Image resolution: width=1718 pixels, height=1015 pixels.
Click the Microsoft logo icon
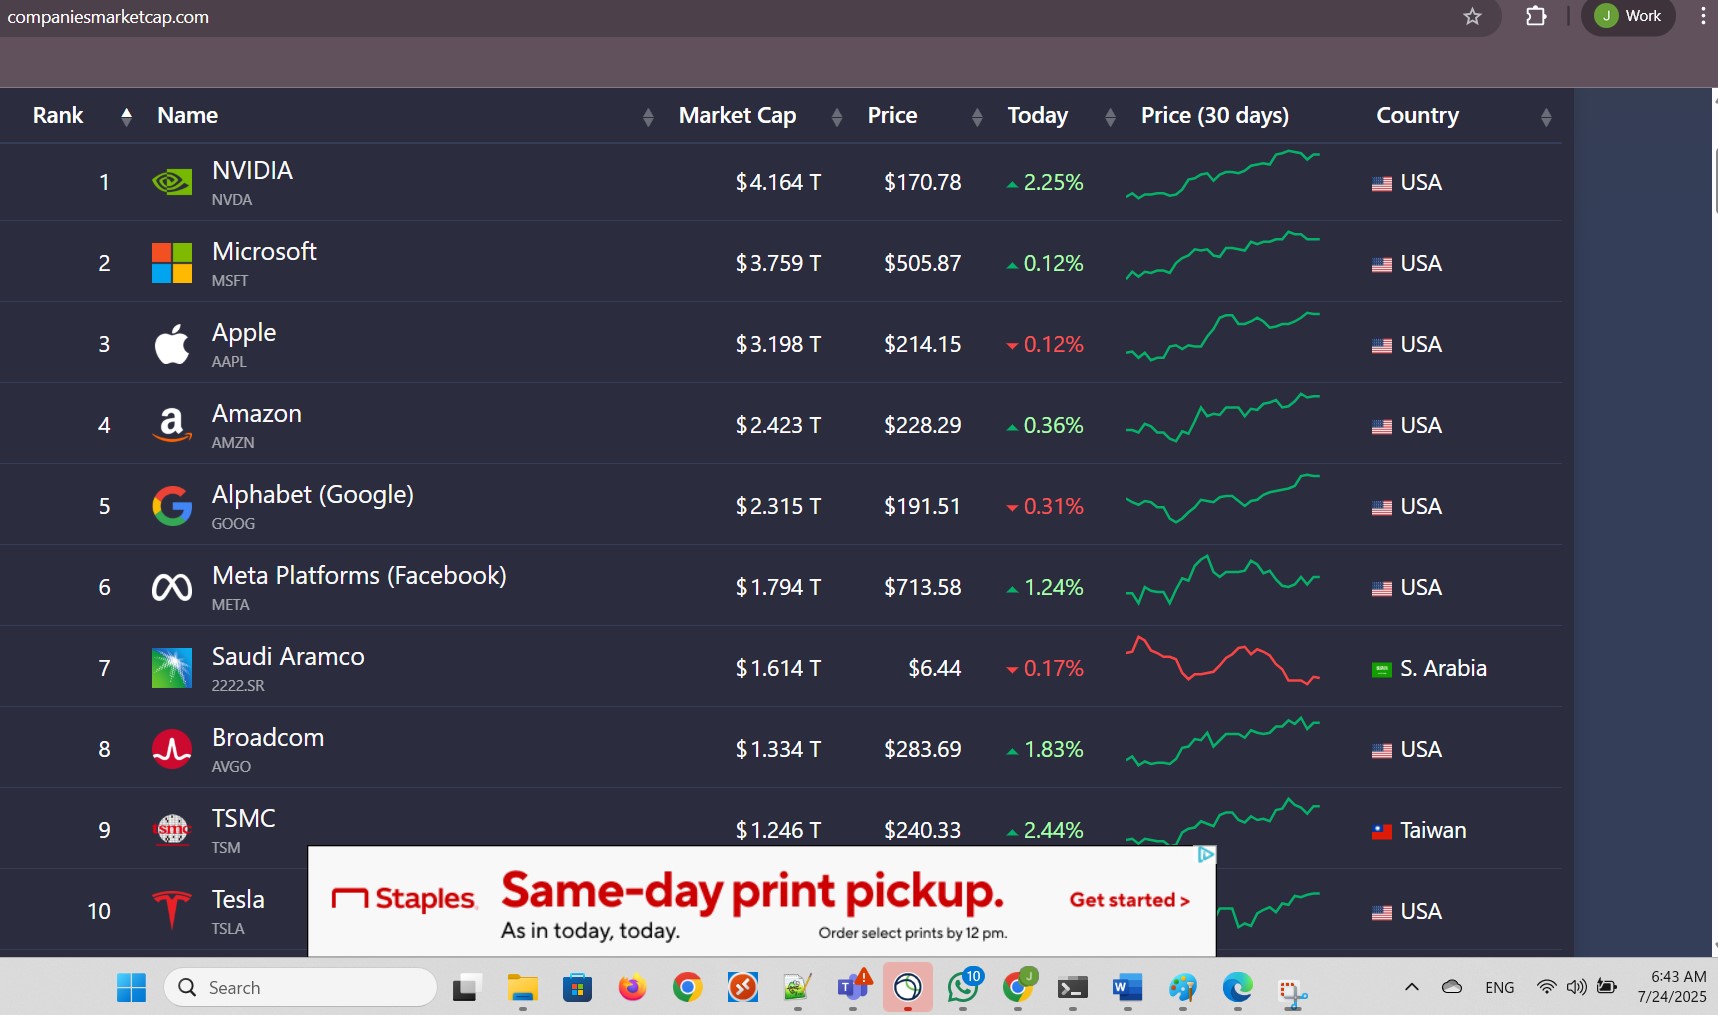[172, 263]
